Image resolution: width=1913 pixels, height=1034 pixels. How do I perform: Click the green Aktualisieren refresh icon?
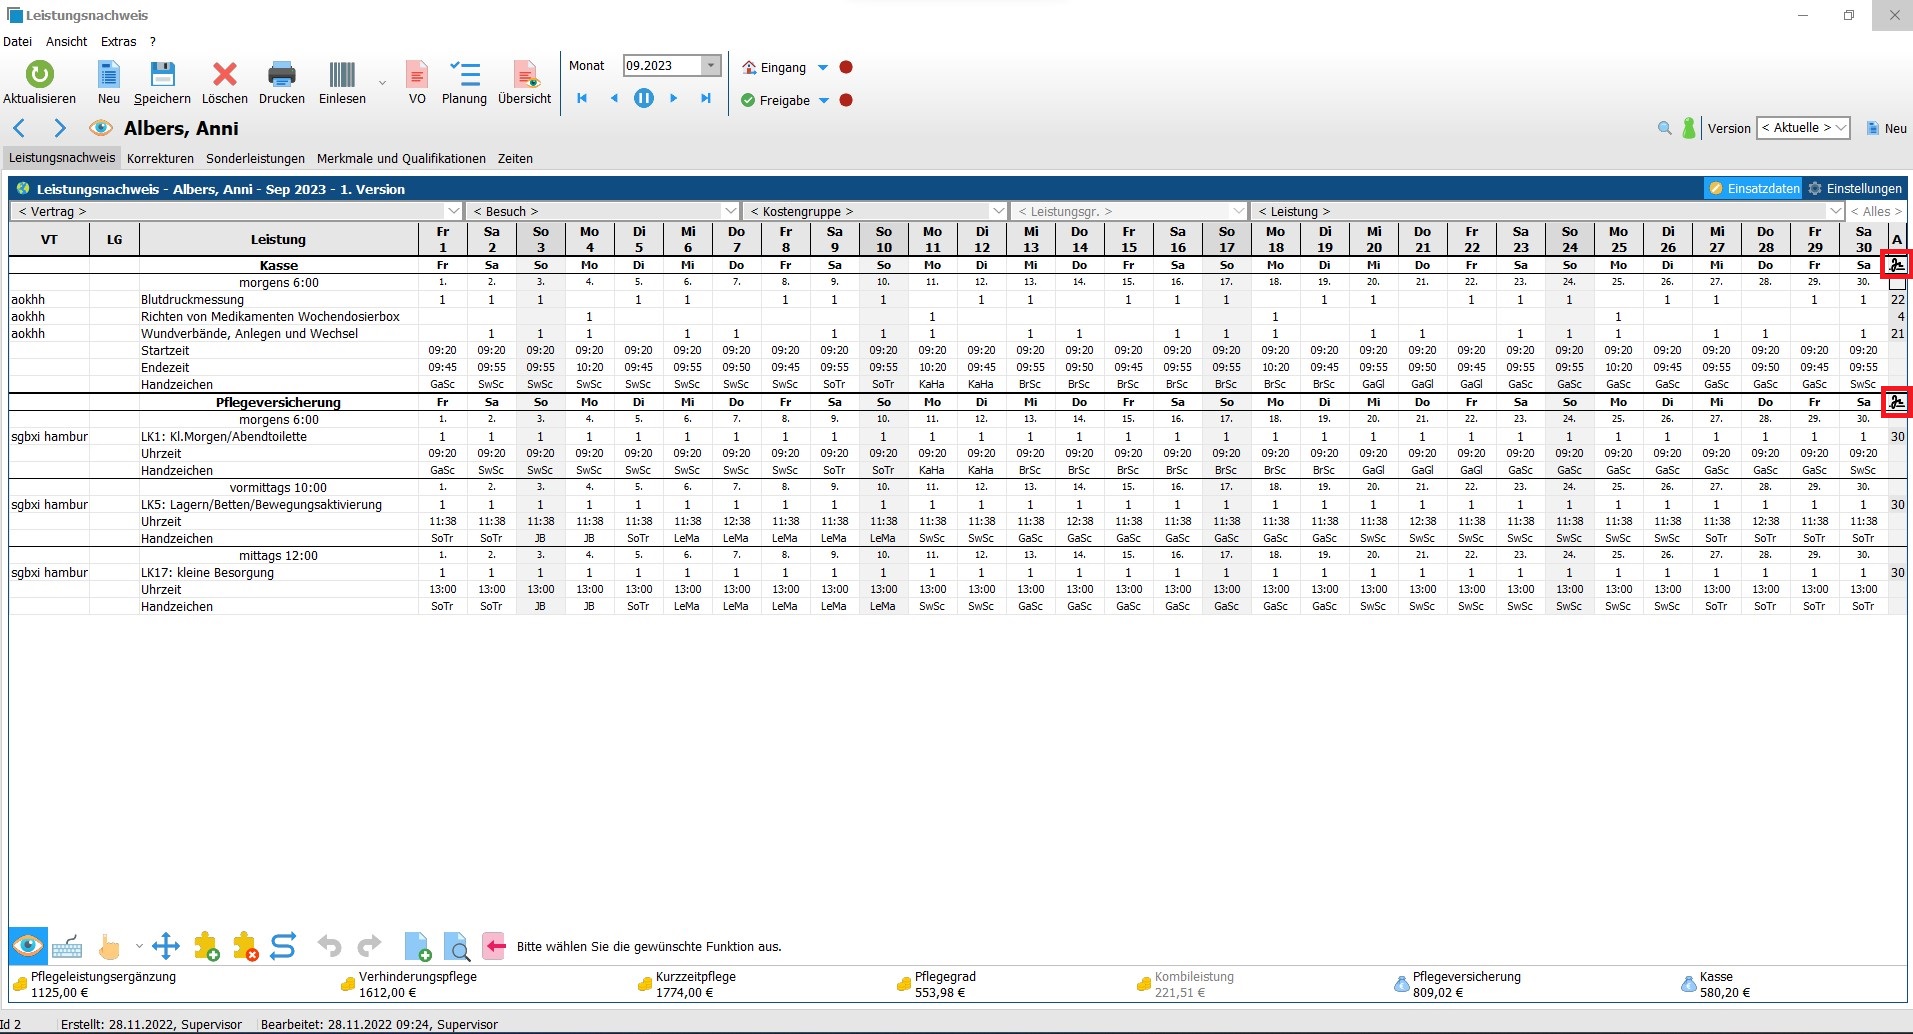39,74
